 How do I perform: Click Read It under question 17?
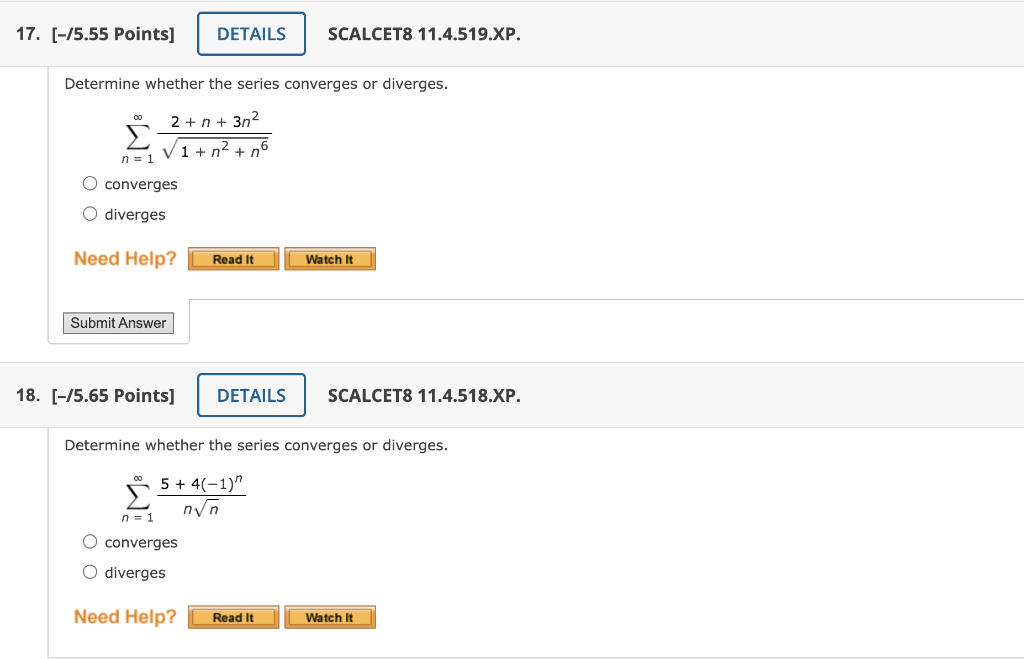tap(233, 258)
